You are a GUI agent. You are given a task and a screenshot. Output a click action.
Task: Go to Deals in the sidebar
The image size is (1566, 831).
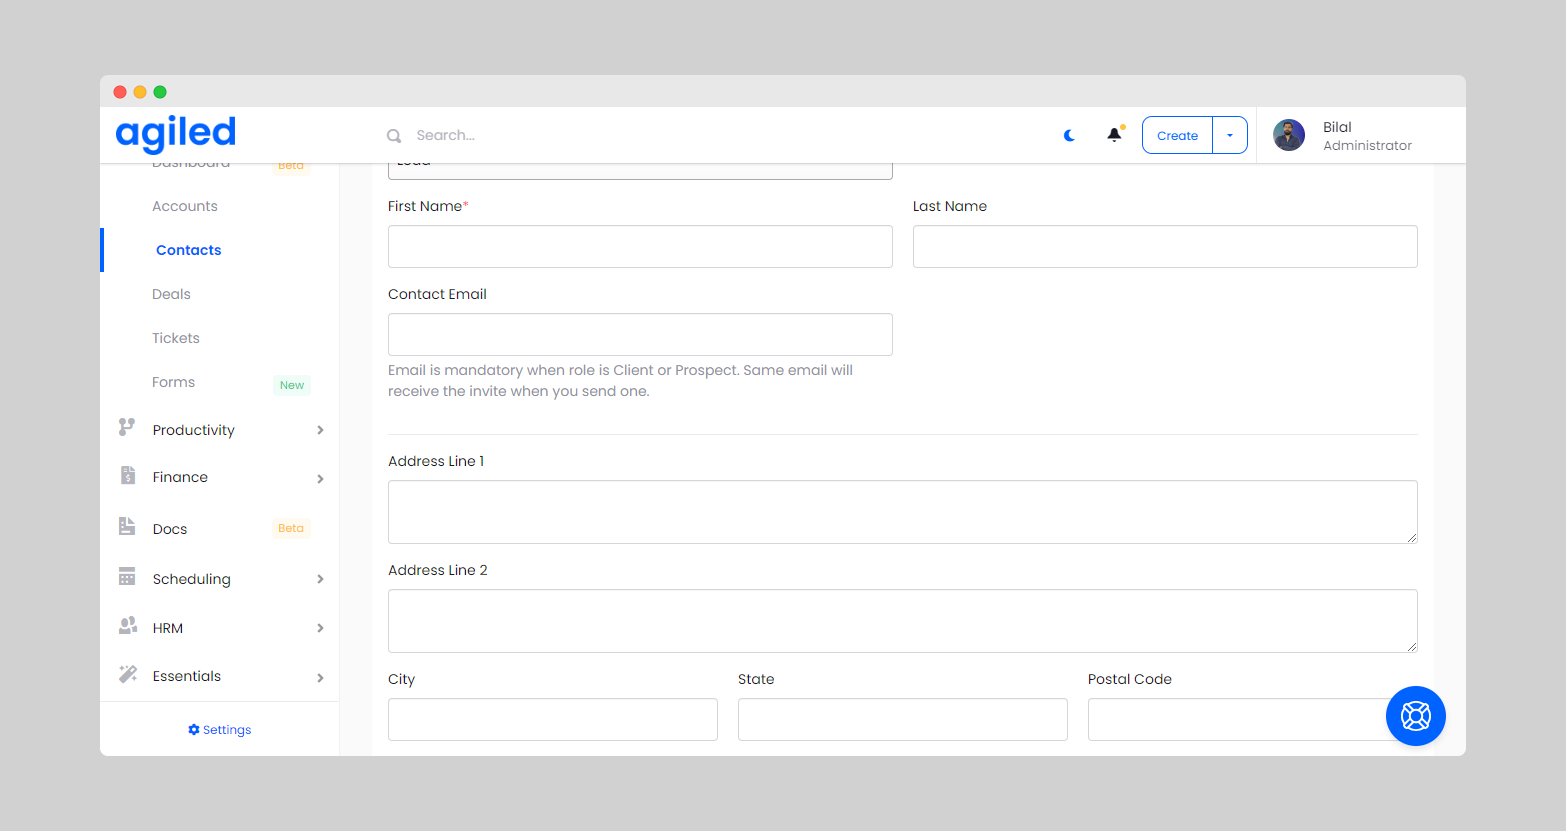click(171, 294)
